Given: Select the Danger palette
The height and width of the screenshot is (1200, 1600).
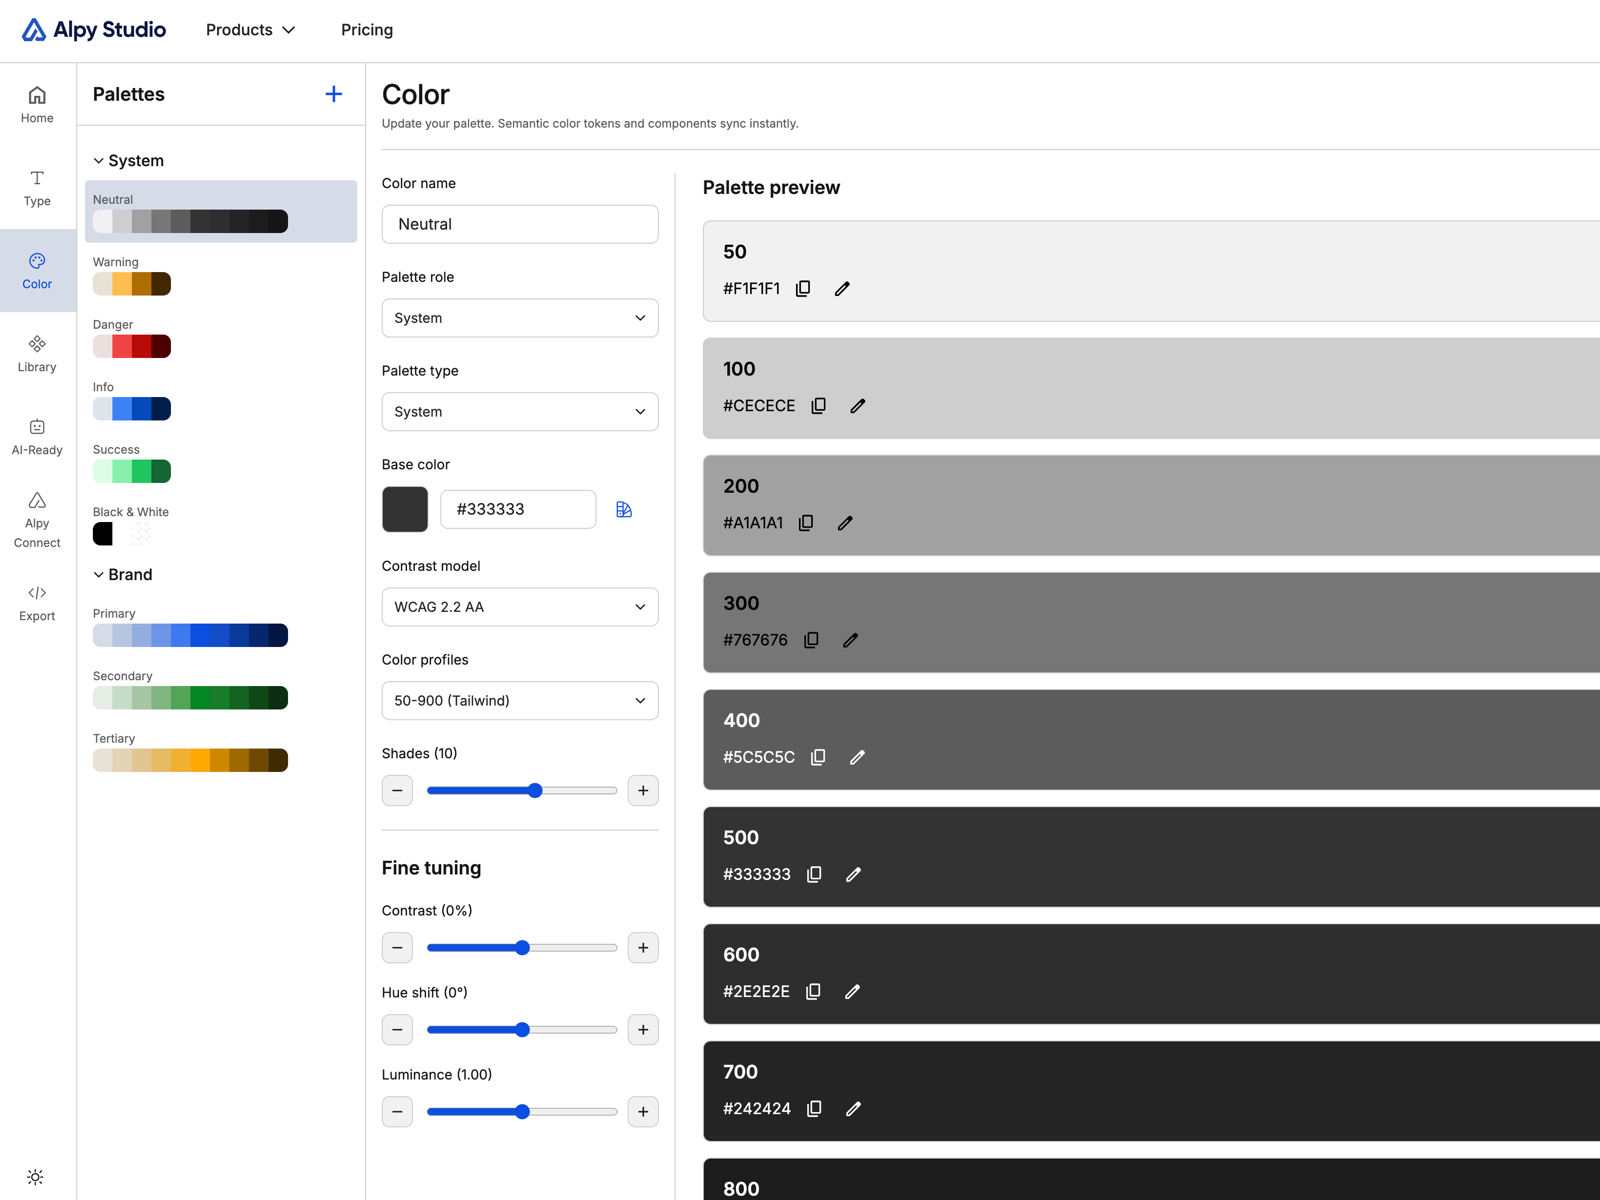Looking at the screenshot, I should pyautogui.click(x=132, y=336).
